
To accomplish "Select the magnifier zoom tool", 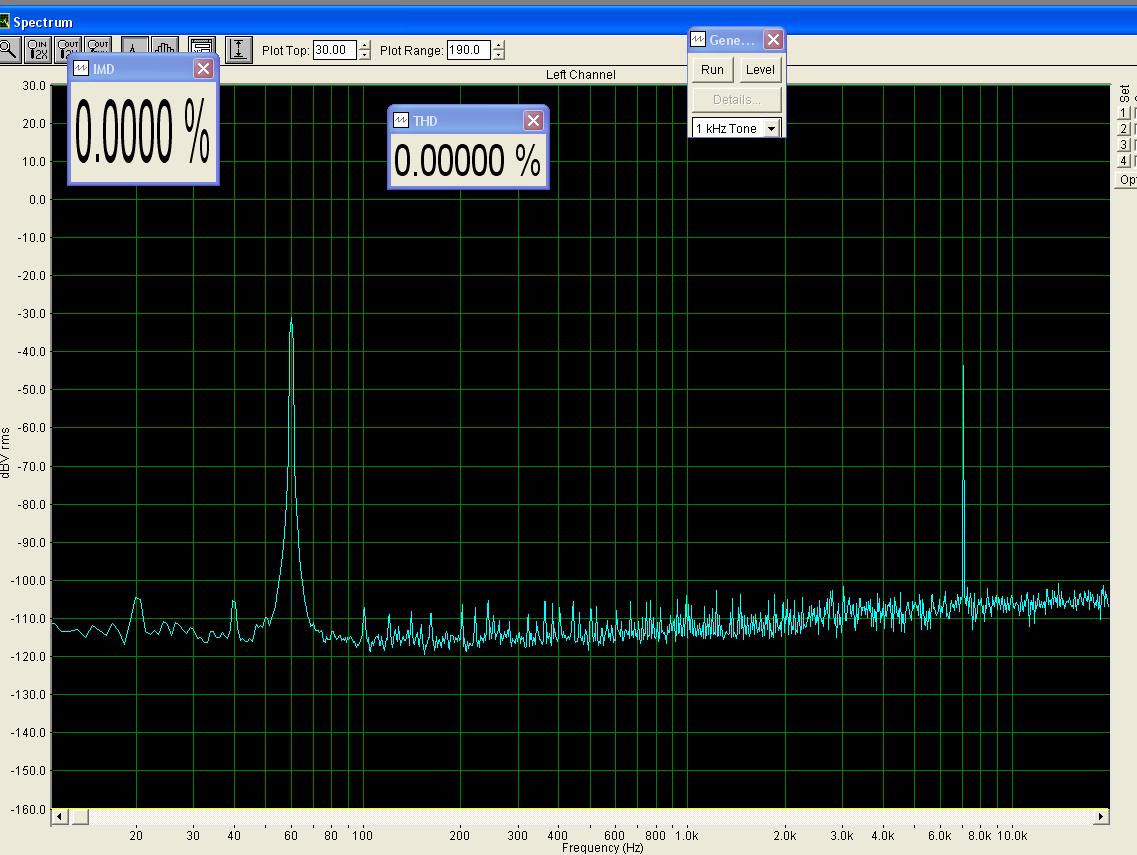I will click(9, 50).
